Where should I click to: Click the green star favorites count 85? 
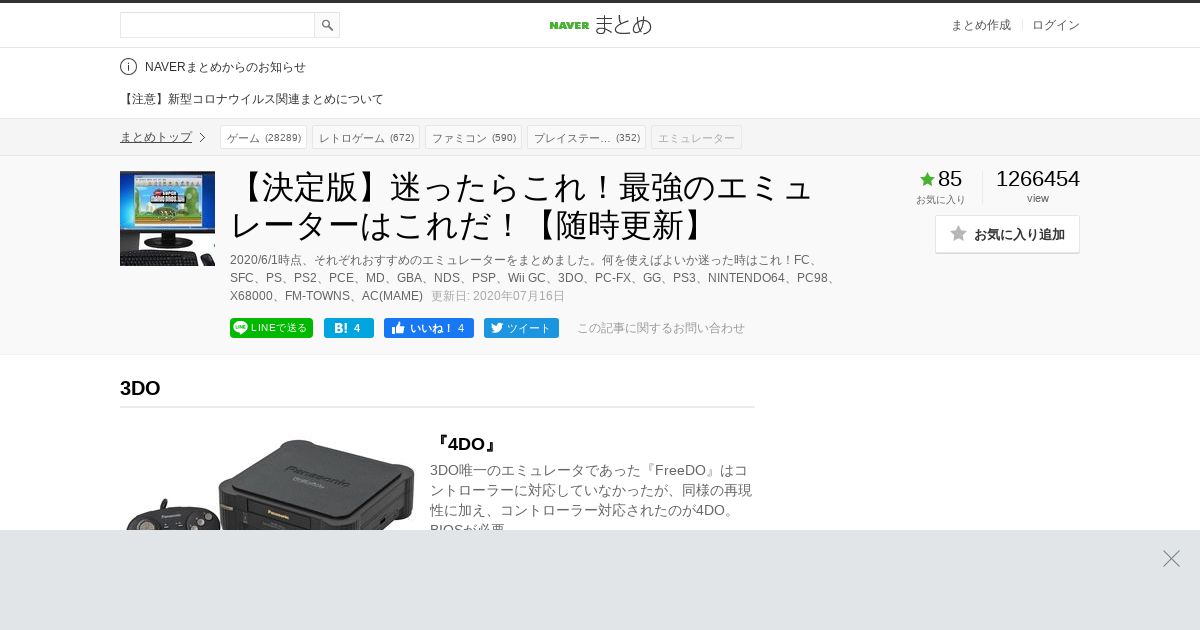tap(941, 179)
